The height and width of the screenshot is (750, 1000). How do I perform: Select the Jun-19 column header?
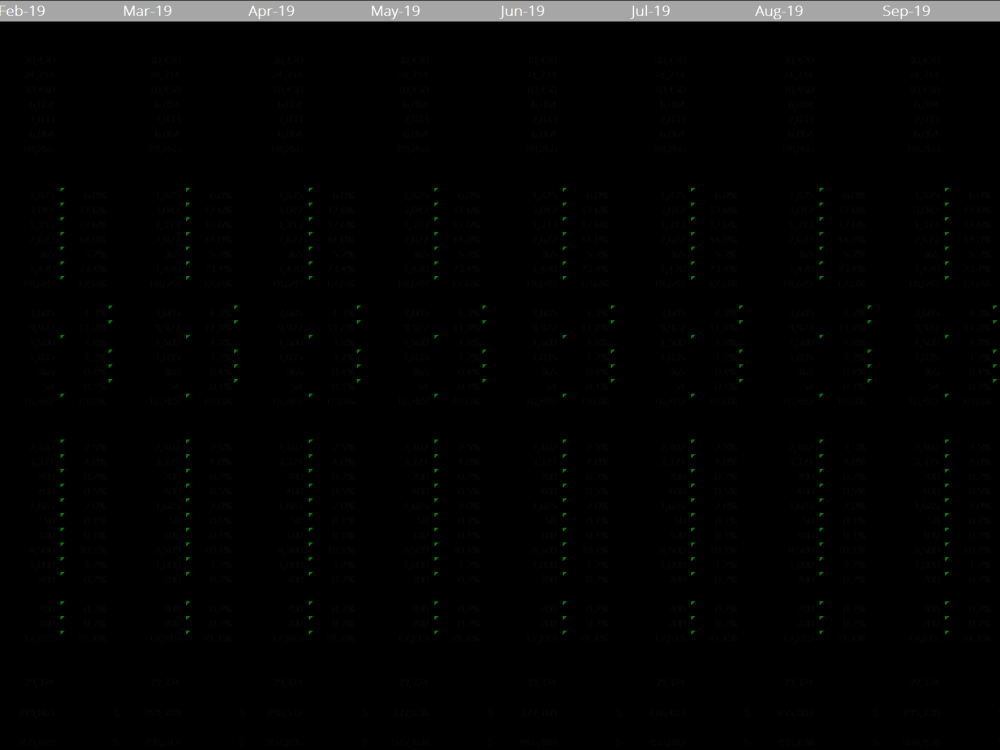[522, 11]
